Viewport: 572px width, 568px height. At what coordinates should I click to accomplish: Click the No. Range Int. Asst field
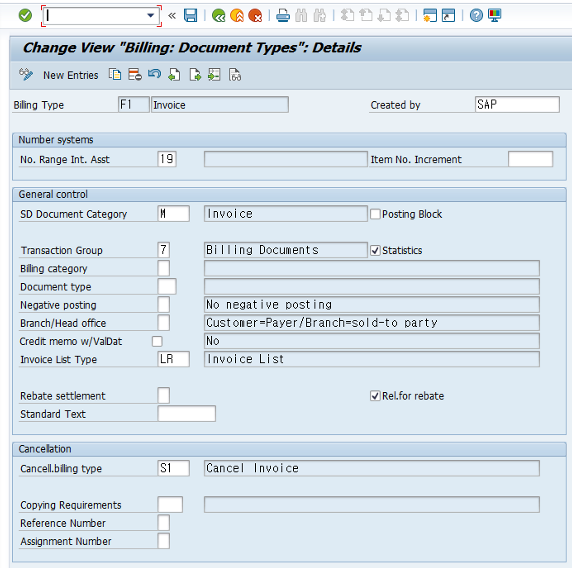pyautogui.click(x=167, y=159)
